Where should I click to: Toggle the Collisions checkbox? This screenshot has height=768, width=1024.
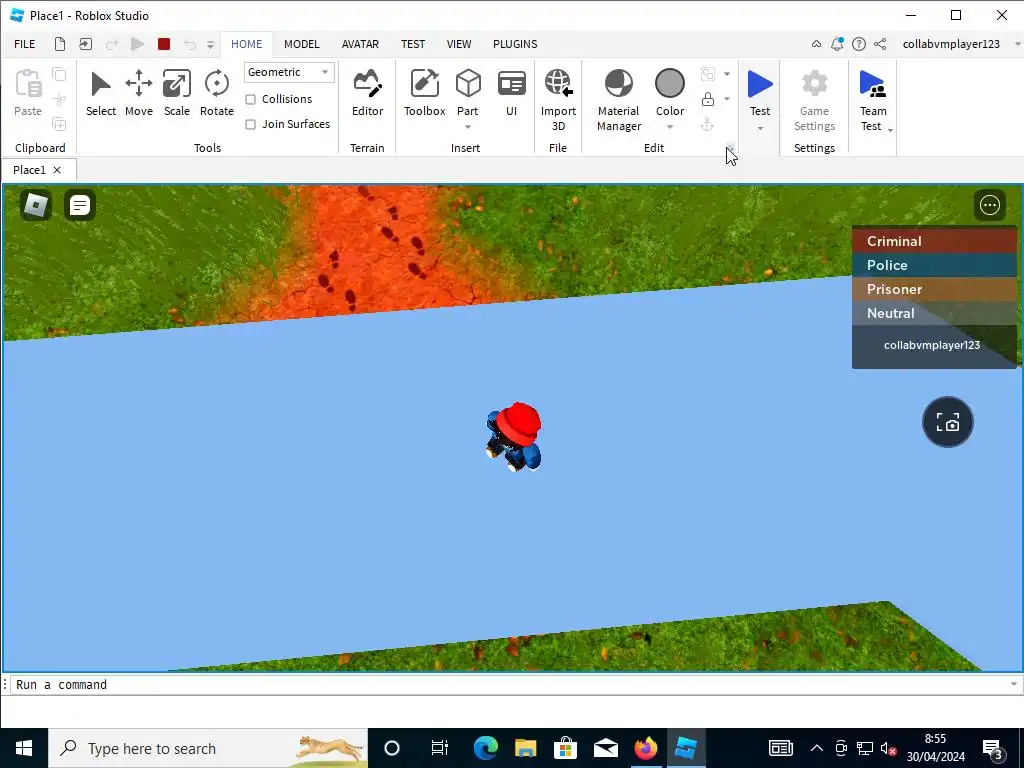click(x=250, y=99)
